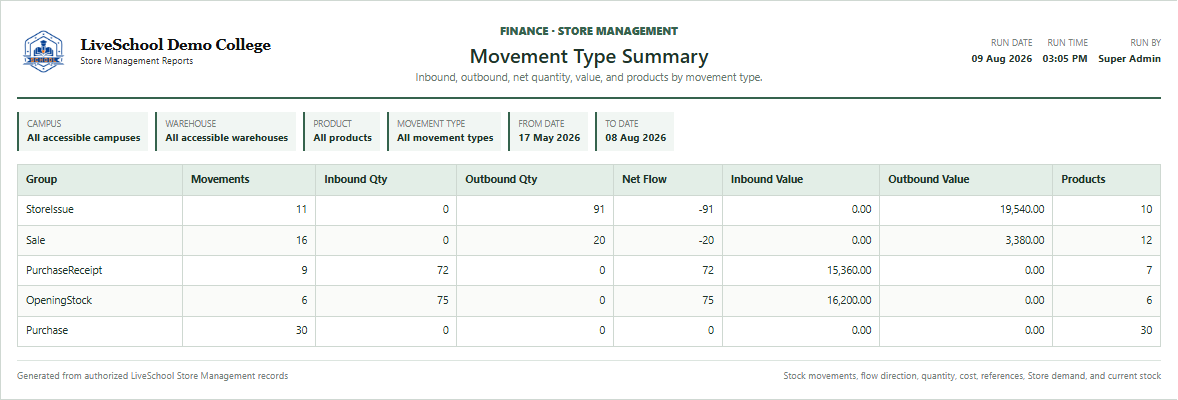The height and width of the screenshot is (400, 1178).
Task: Click the Run By value Super Admin
Action: click(1129, 59)
